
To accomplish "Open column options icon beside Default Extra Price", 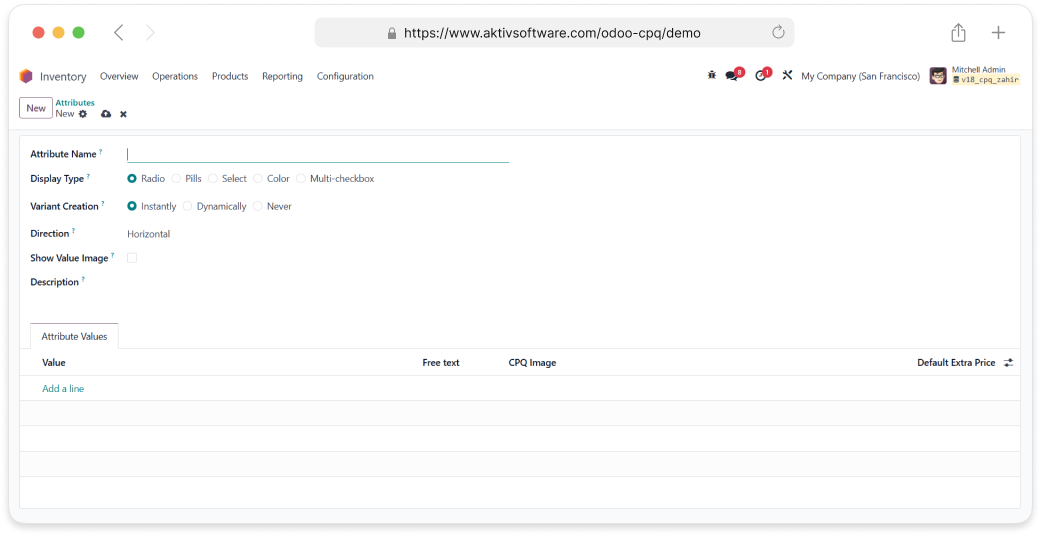I will 1008,363.
